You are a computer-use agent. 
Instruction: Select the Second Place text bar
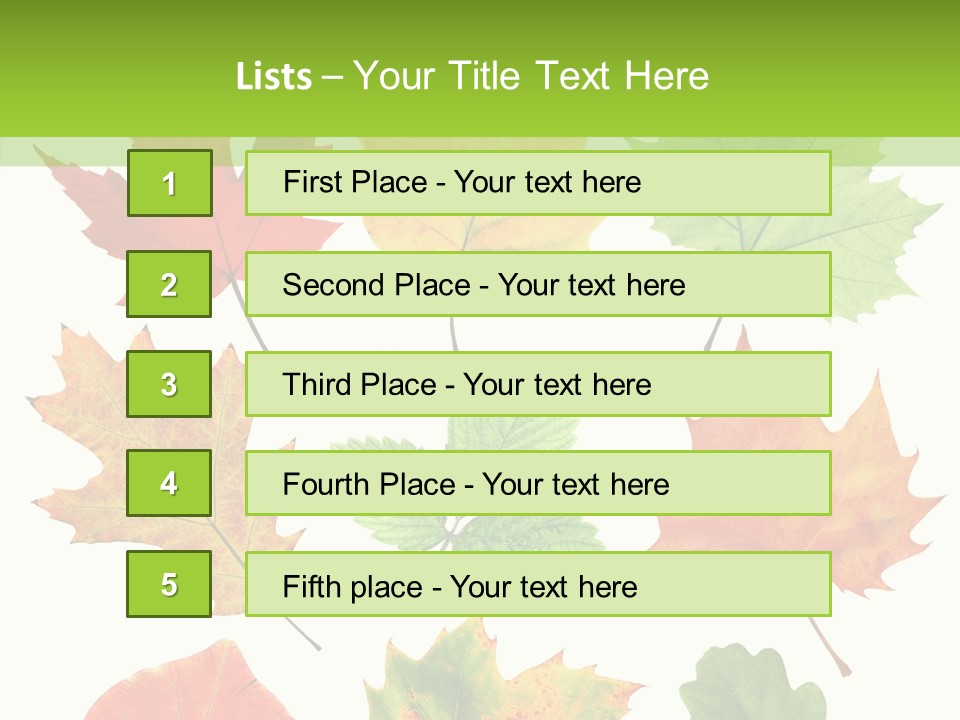point(538,284)
